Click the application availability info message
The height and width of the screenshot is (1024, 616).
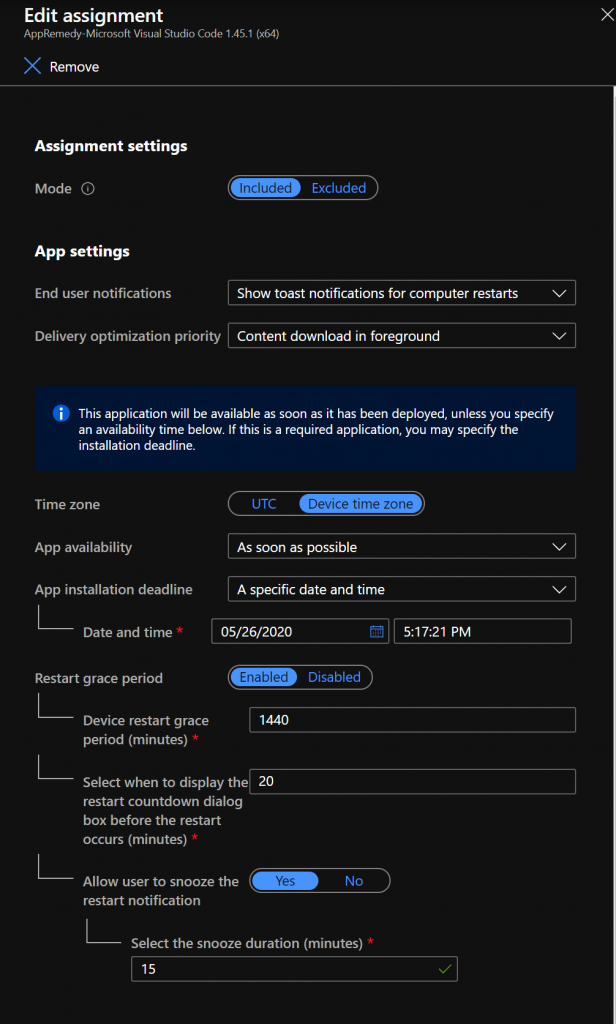click(316, 430)
